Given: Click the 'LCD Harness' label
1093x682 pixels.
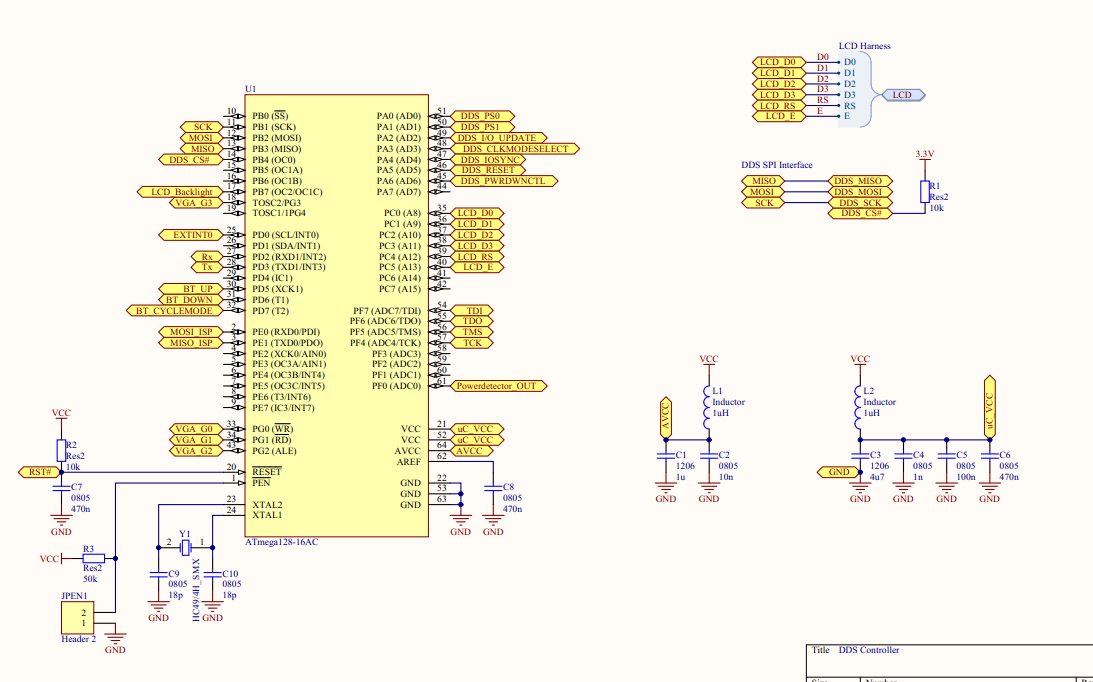Looking at the screenshot, I should (x=864, y=46).
